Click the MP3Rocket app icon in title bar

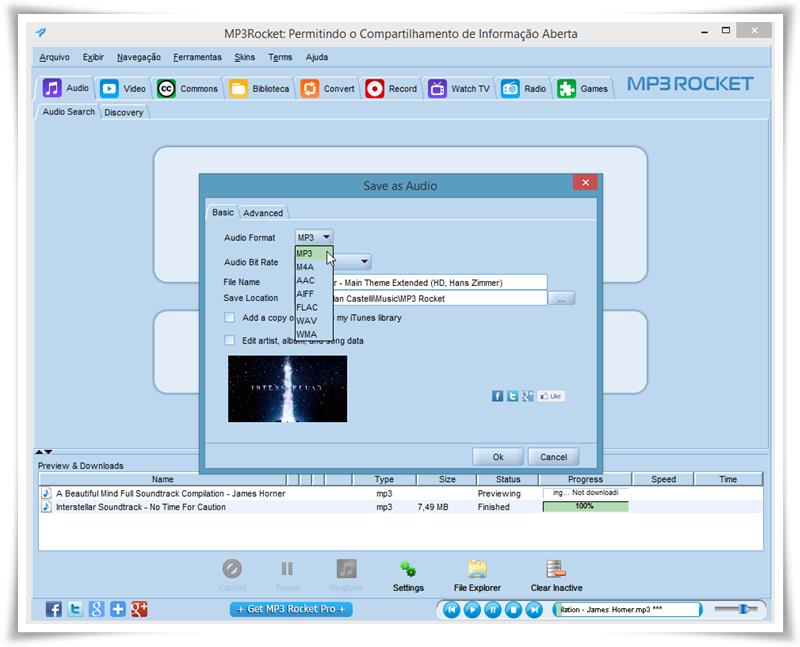41,33
